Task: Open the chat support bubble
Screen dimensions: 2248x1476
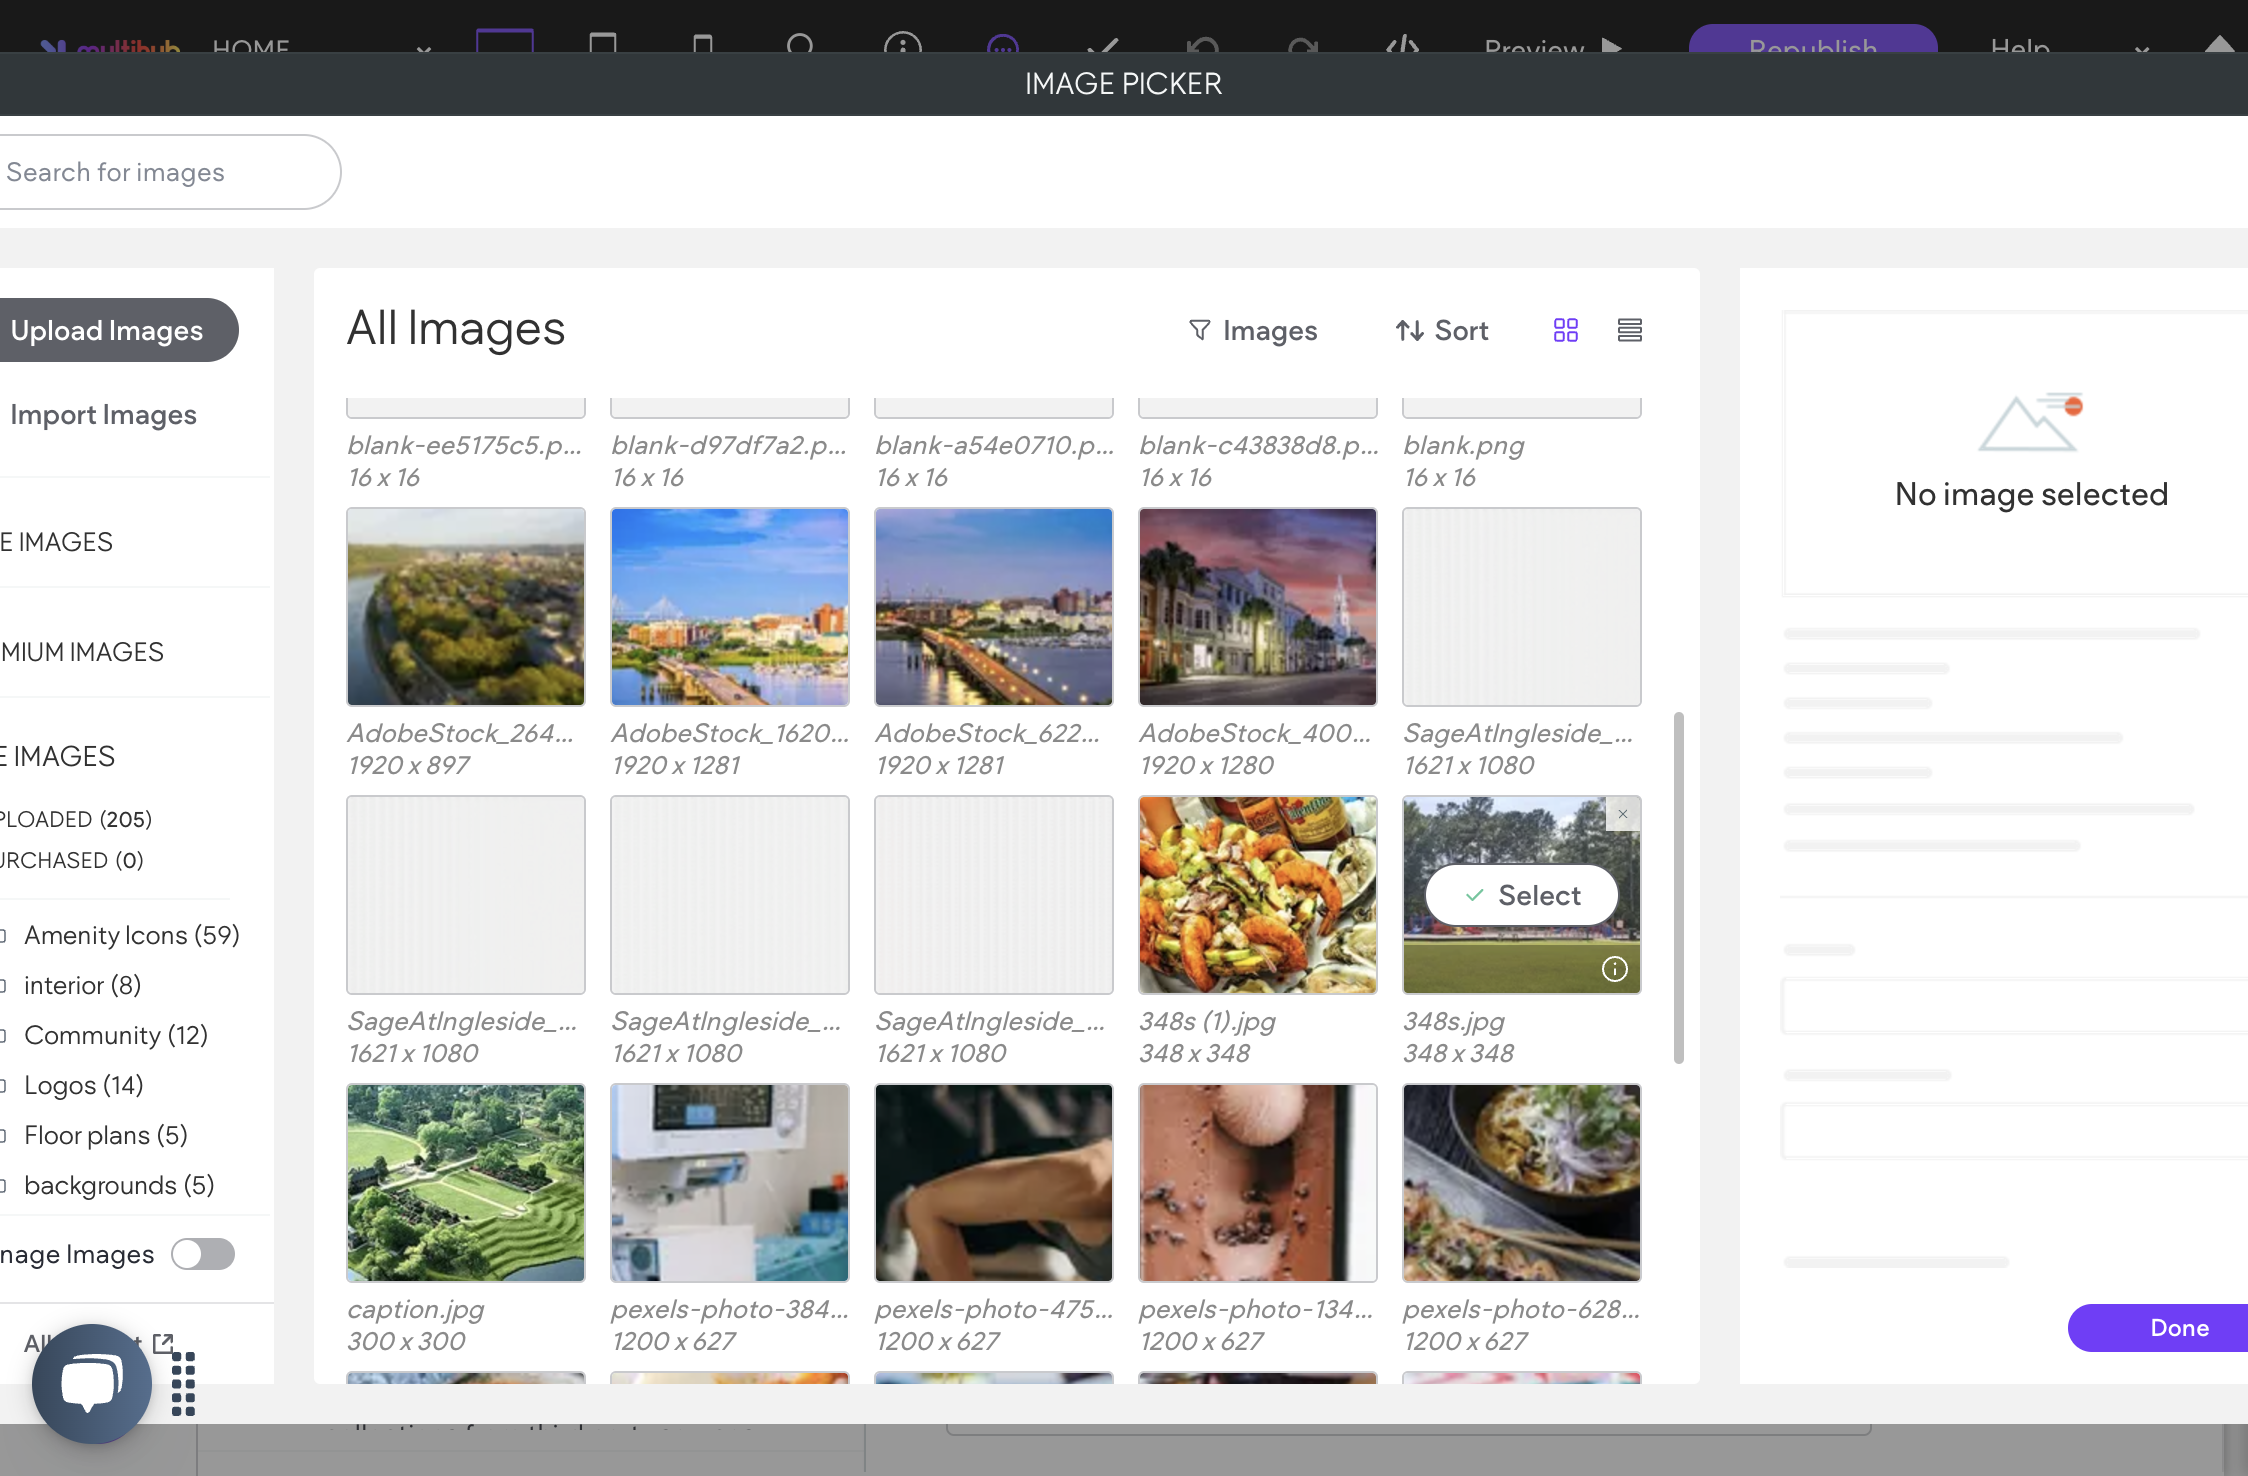Action: tap(92, 1384)
